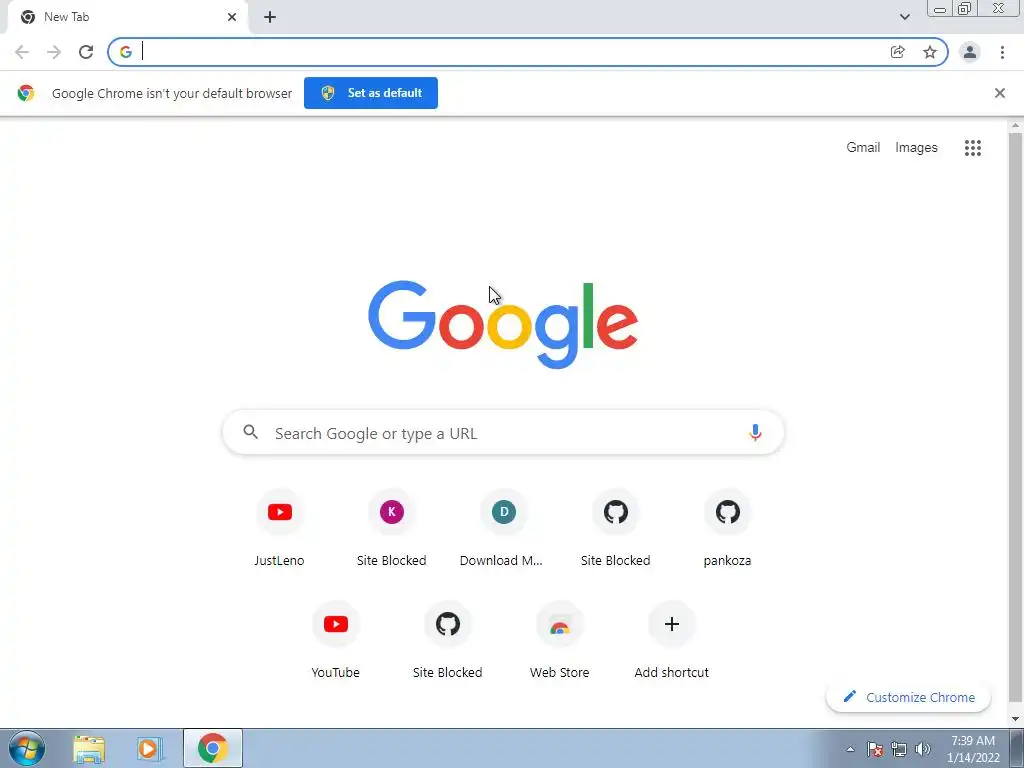Open the JustLeno shortcut
Screen dimensions: 1024x768
[x=280, y=530]
